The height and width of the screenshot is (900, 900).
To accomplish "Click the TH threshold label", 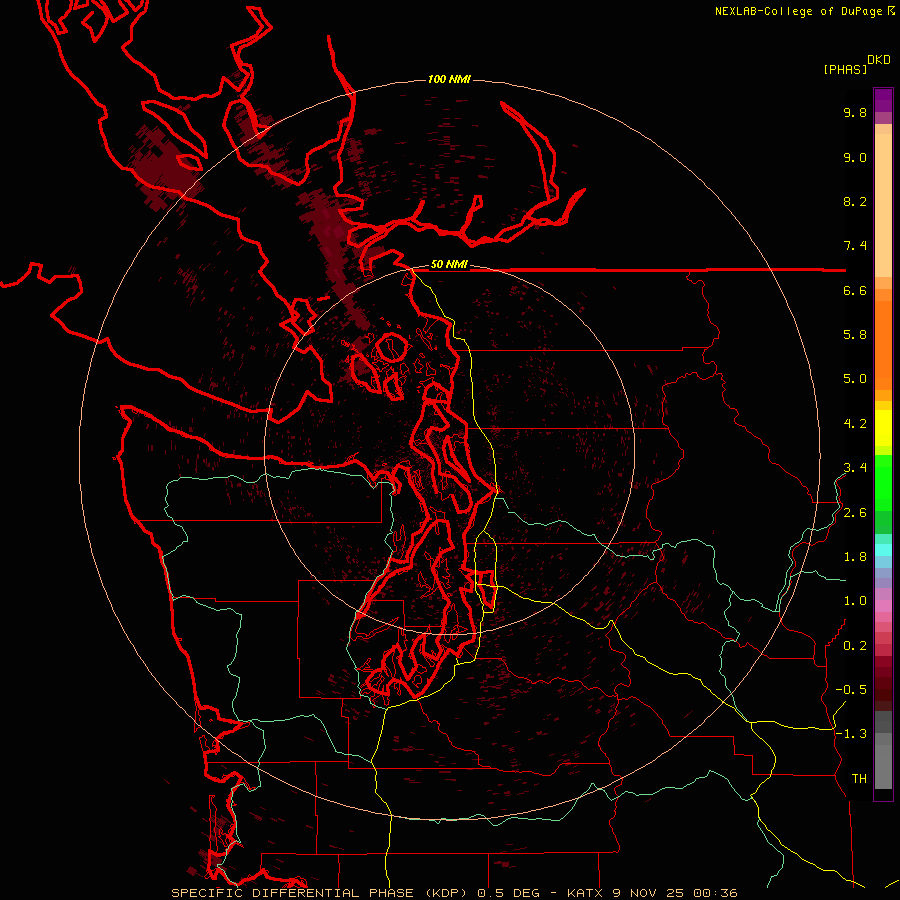I will click(x=859, y=779).
